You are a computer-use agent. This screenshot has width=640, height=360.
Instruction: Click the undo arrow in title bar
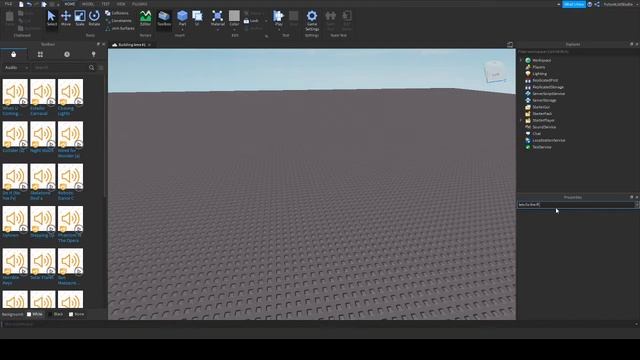(x=29, y=4)
